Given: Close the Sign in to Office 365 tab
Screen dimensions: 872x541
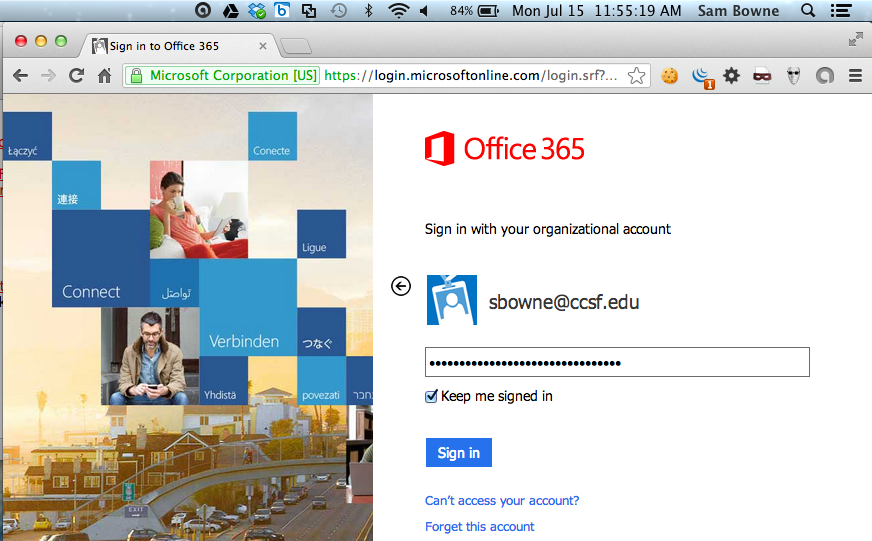Looking at the screenshot, I should coord(262,46).
